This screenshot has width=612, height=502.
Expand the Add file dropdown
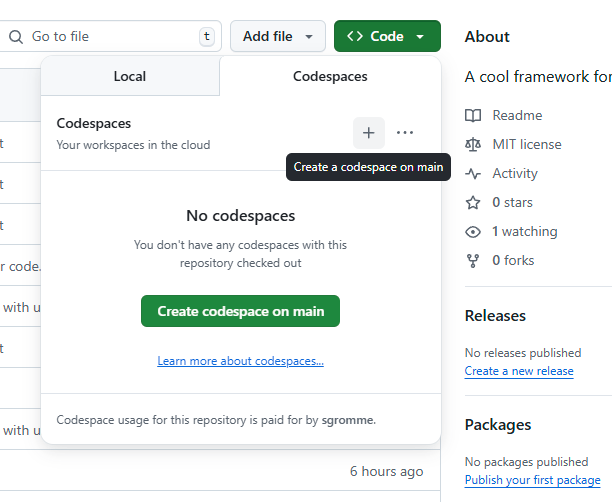point(277,36)
